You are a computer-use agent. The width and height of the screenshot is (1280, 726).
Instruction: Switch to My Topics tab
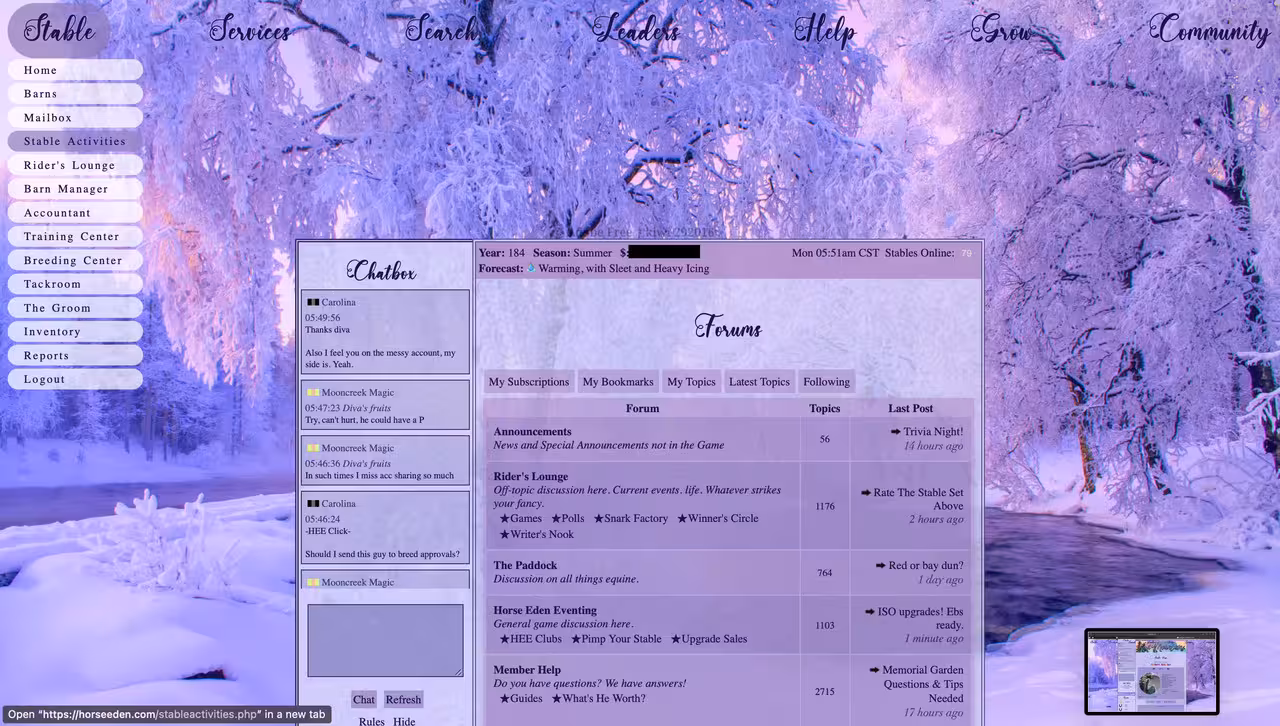tap(691, 382)
